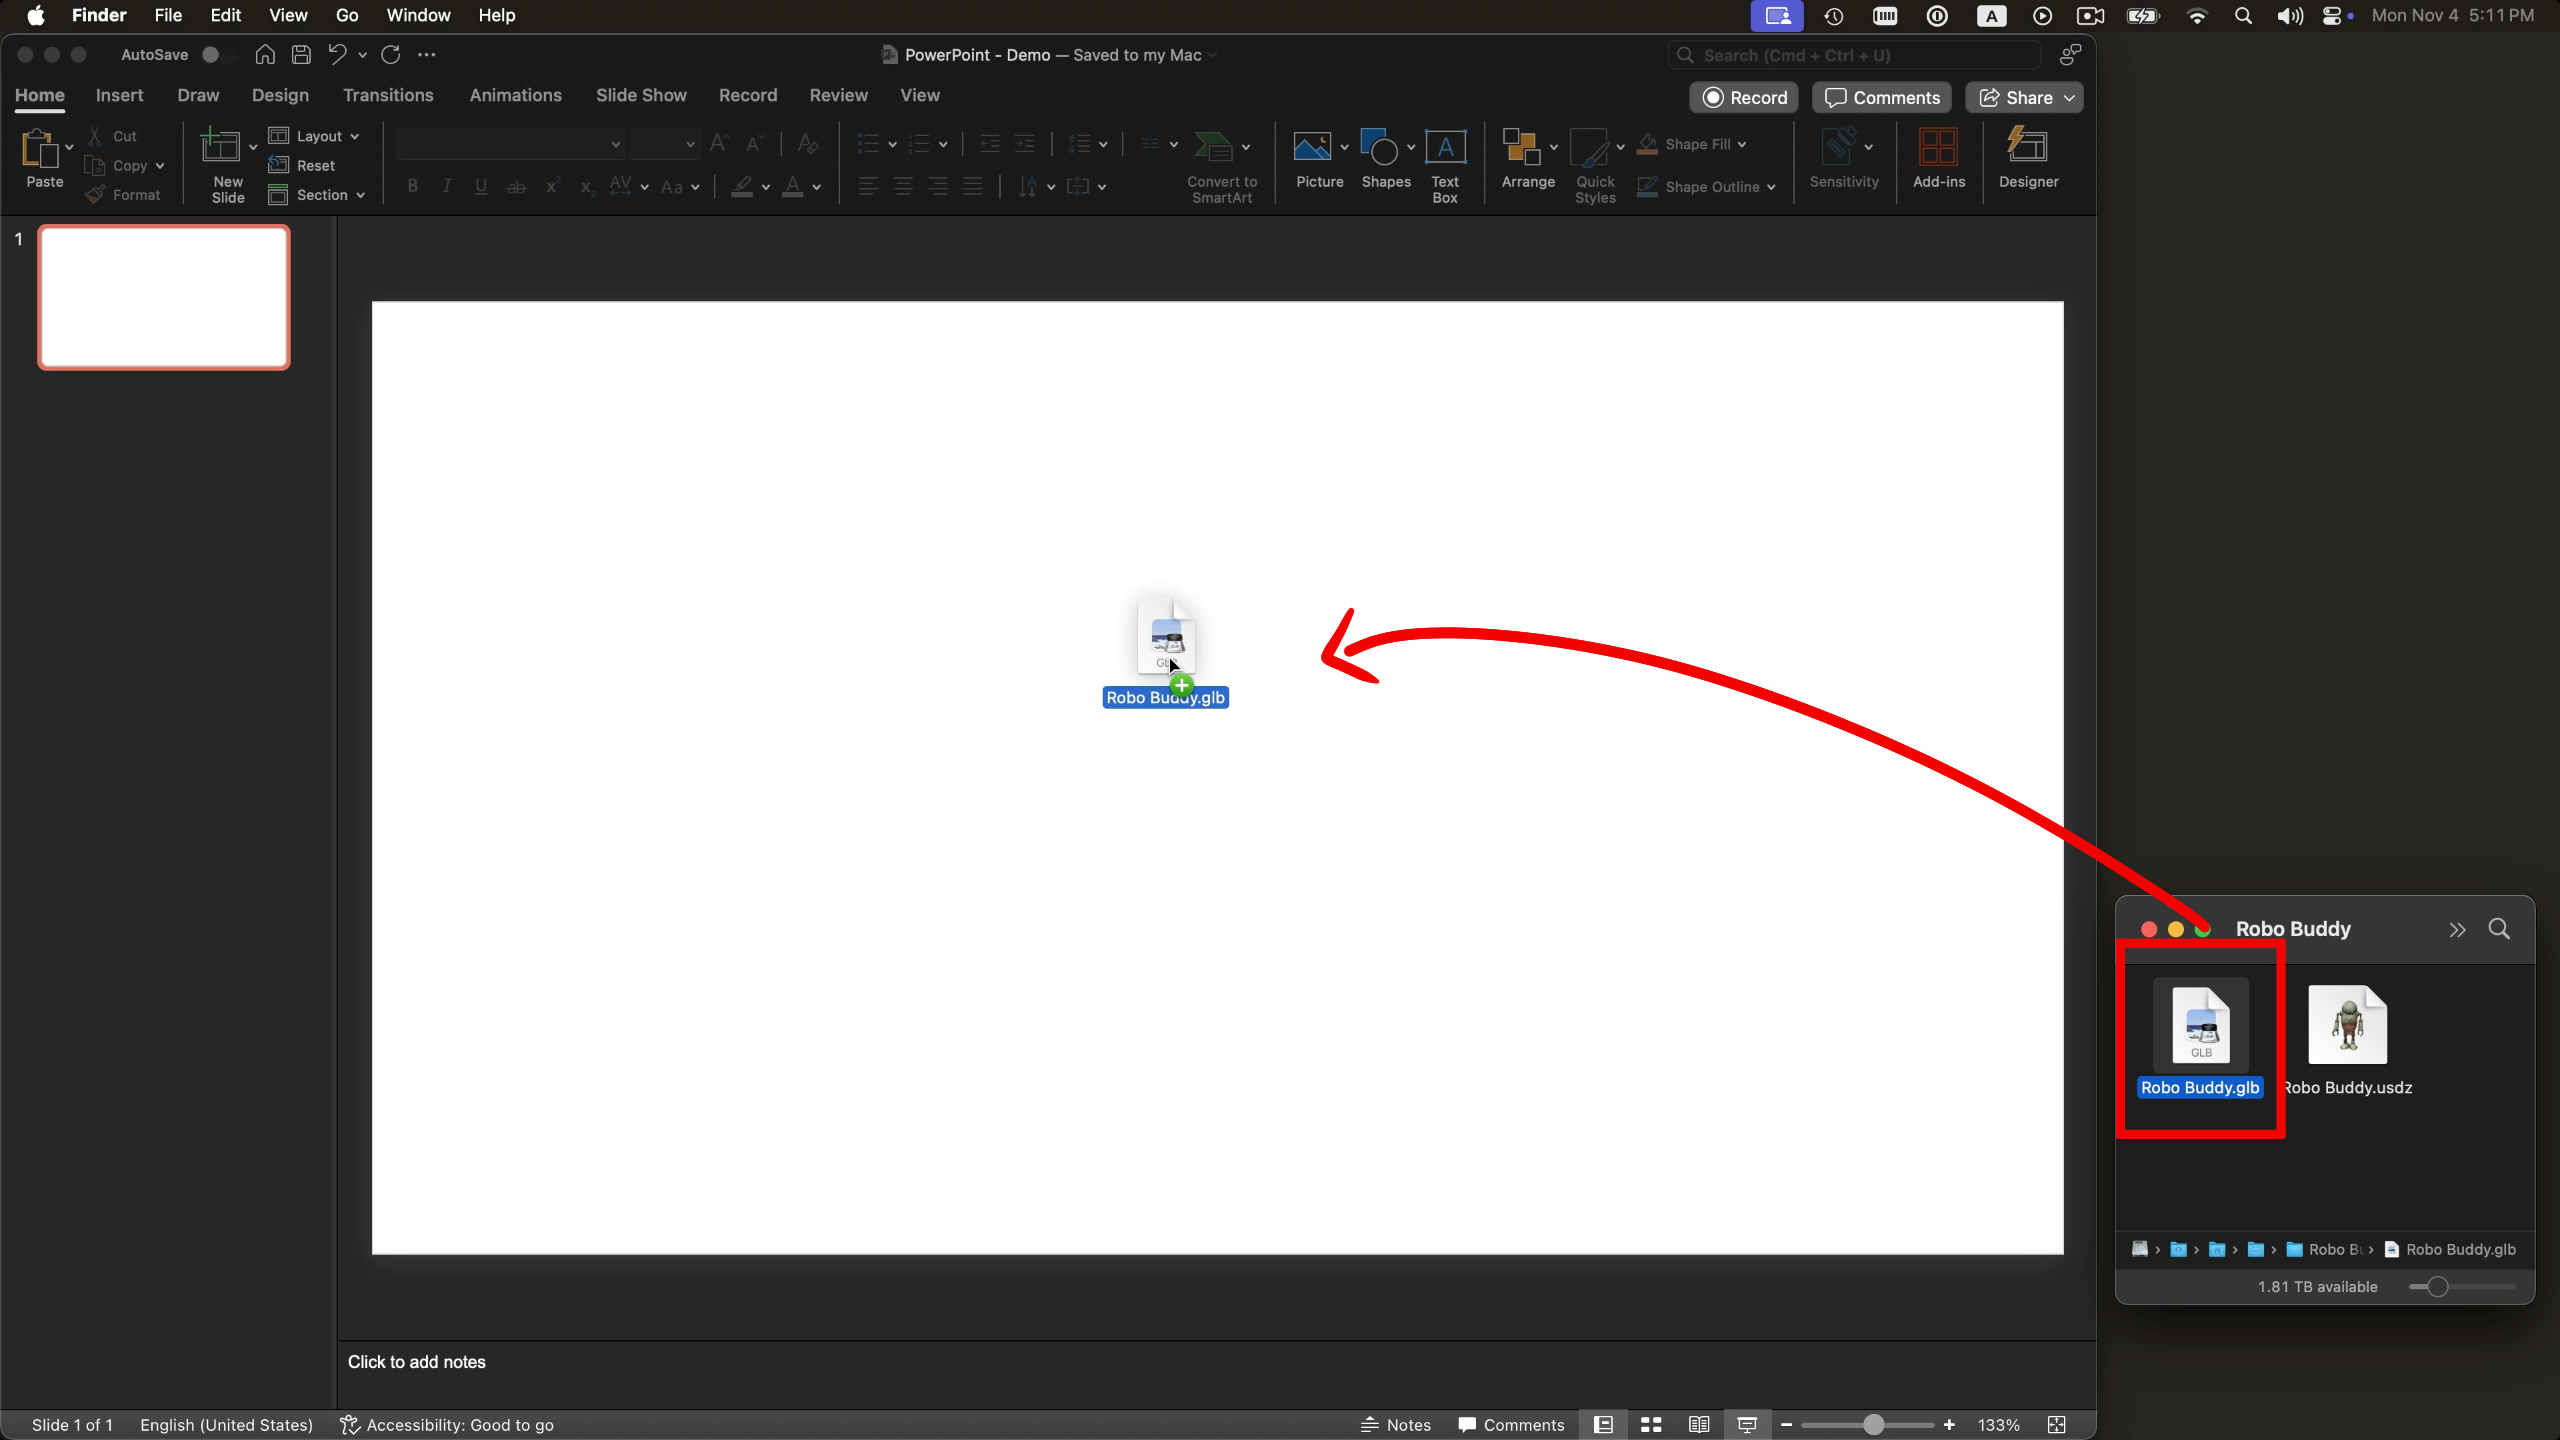Switch to the Transitions tab
The height and width of the screenshot is (1440, 2560).
[x=388, y=95]
